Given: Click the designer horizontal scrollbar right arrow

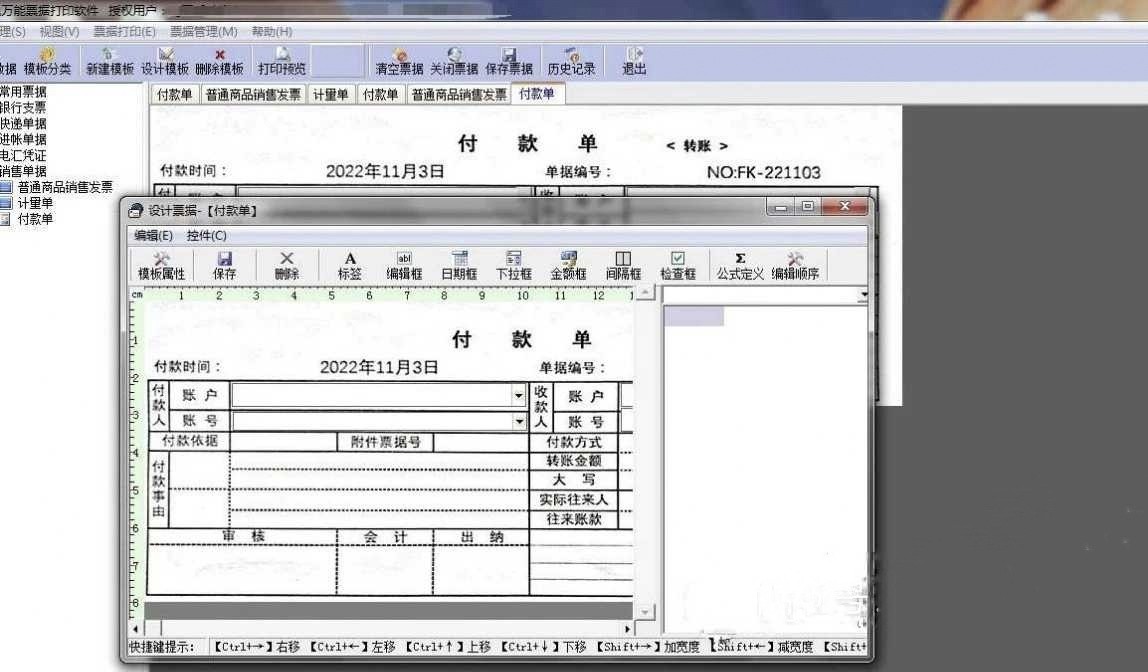Looking at the screenshot, I should pos(627,629).
